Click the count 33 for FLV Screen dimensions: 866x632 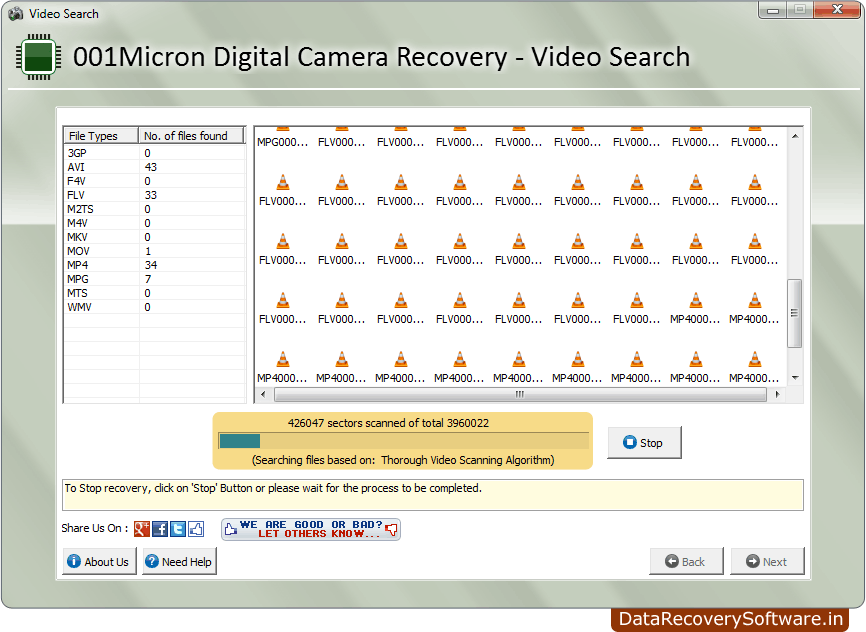coord(151,195)
